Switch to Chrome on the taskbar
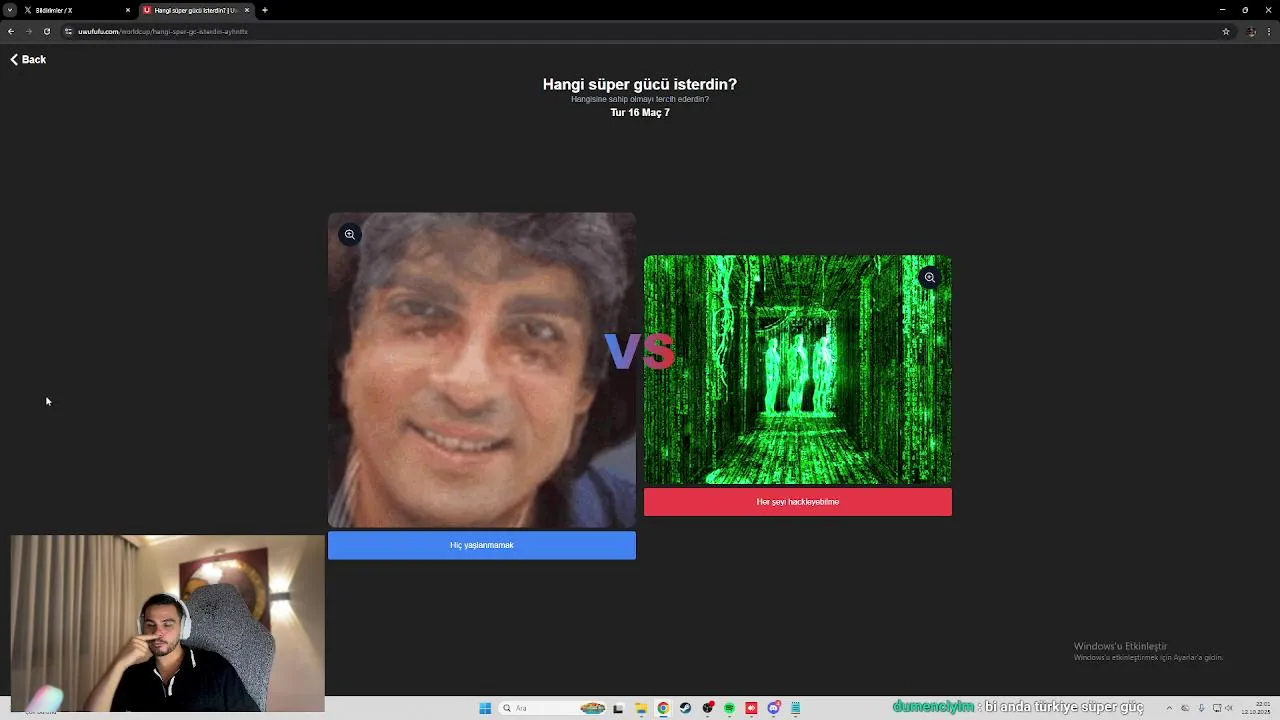The image size is (1280, 720). (663, 708)
